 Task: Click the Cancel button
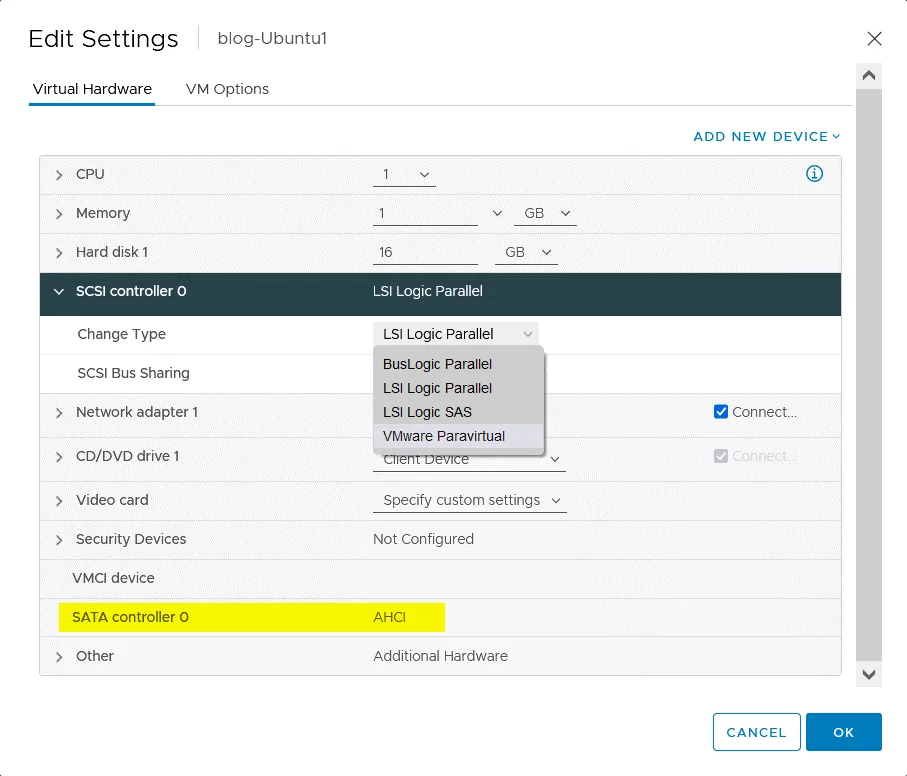pos(756,732)
